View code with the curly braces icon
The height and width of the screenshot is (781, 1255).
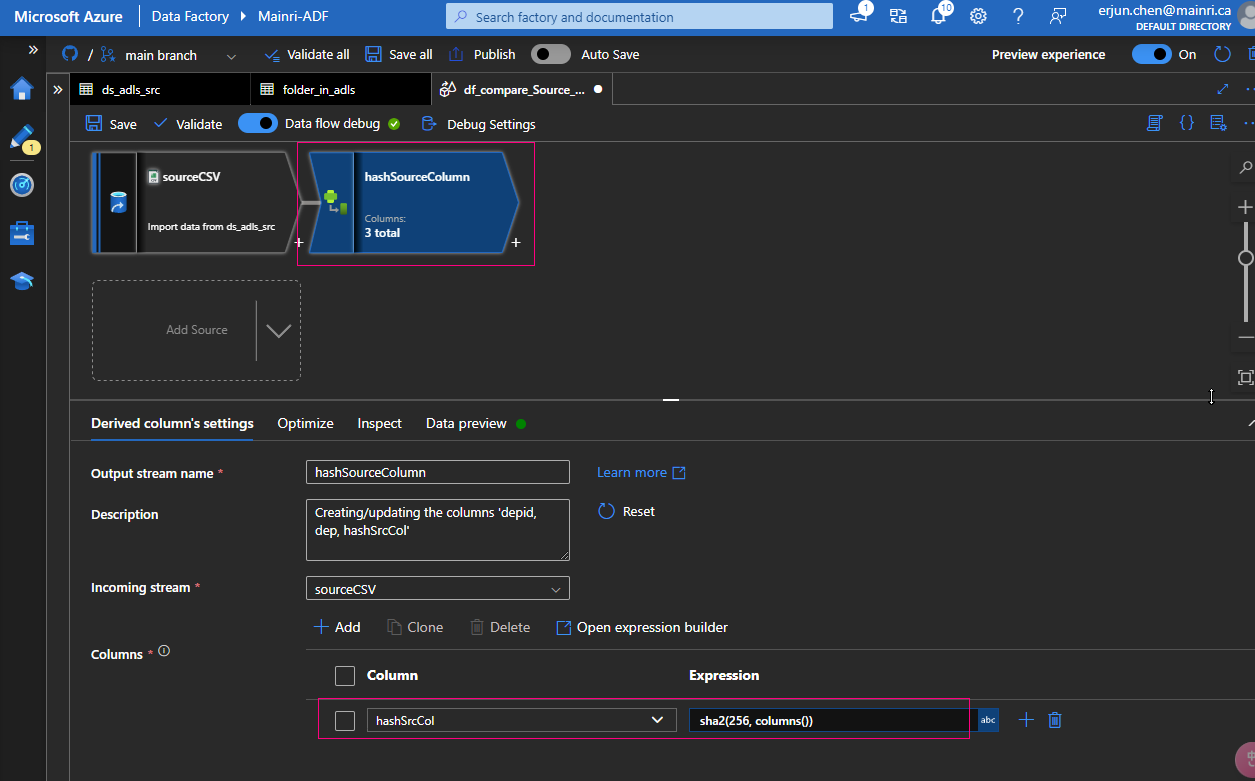(1186, 123)
